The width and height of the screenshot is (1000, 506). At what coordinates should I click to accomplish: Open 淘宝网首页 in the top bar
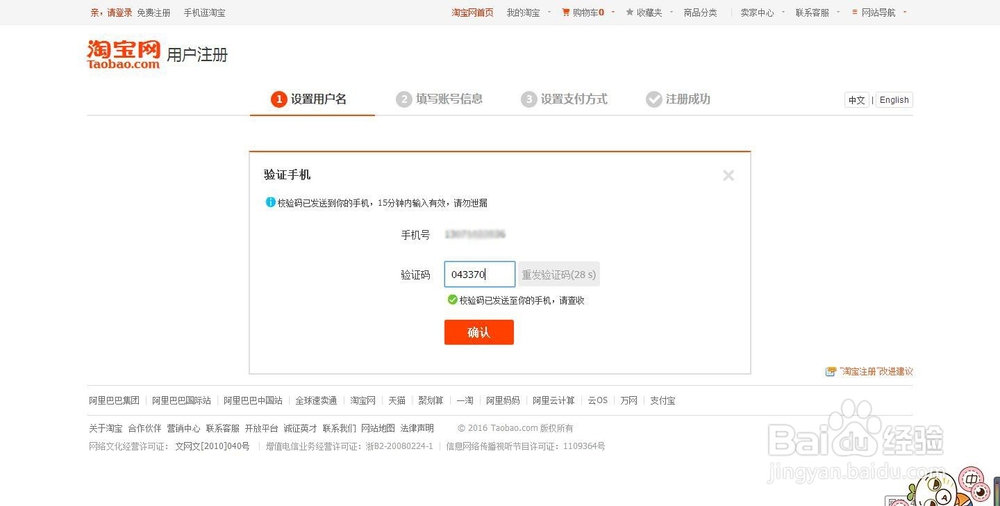point(473,13)
